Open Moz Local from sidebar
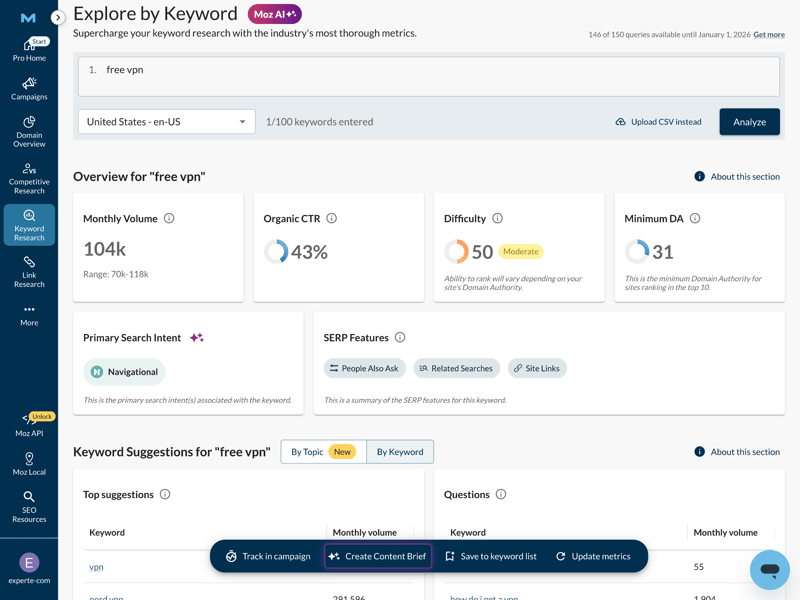Screen dimensions: 800x600 (x=29, y=464)
